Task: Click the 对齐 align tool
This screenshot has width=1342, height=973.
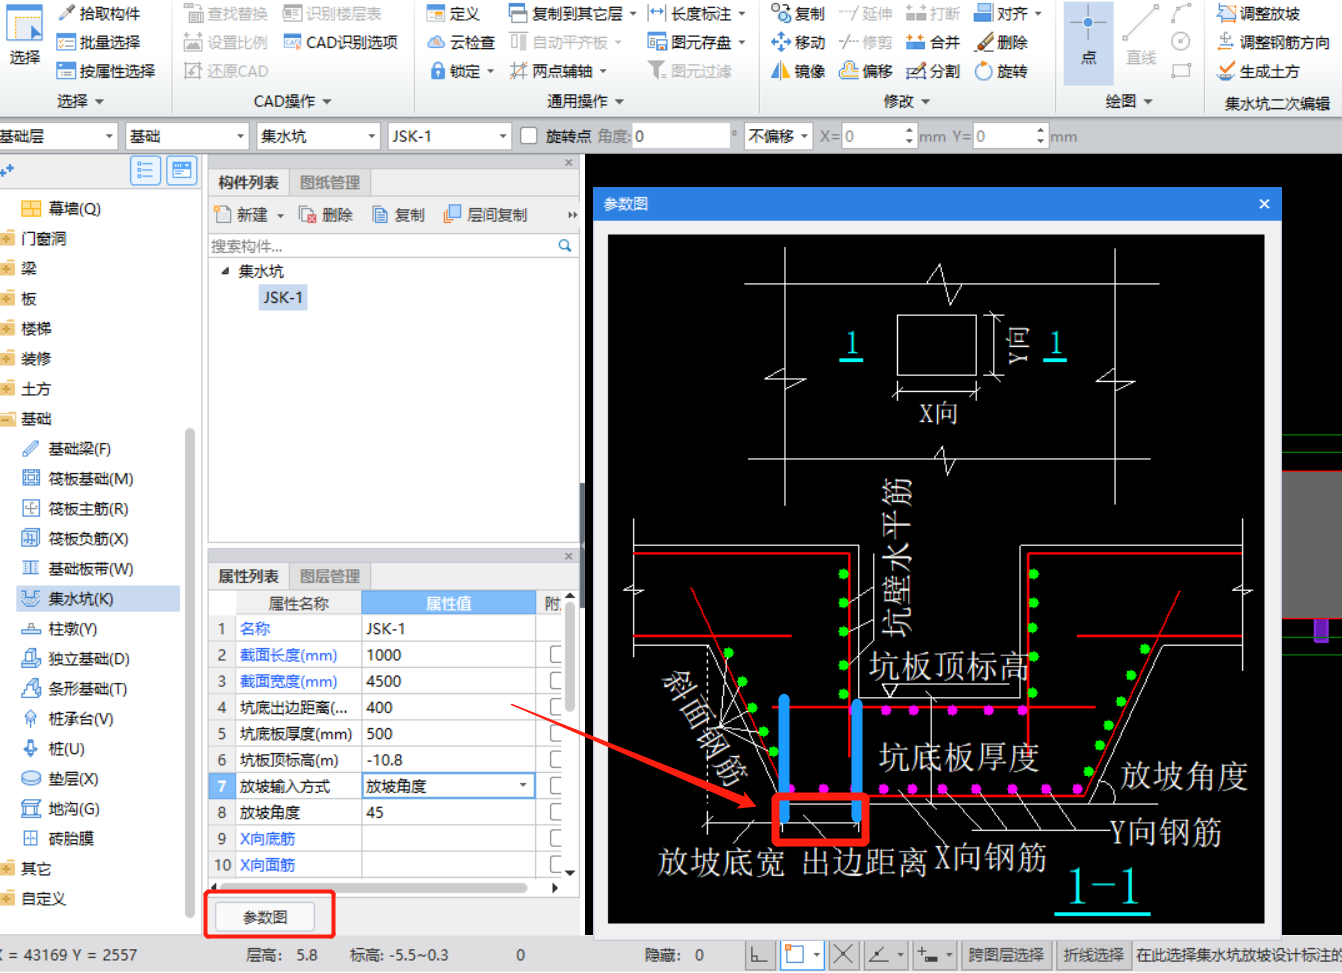Action: coord(1007,13)
